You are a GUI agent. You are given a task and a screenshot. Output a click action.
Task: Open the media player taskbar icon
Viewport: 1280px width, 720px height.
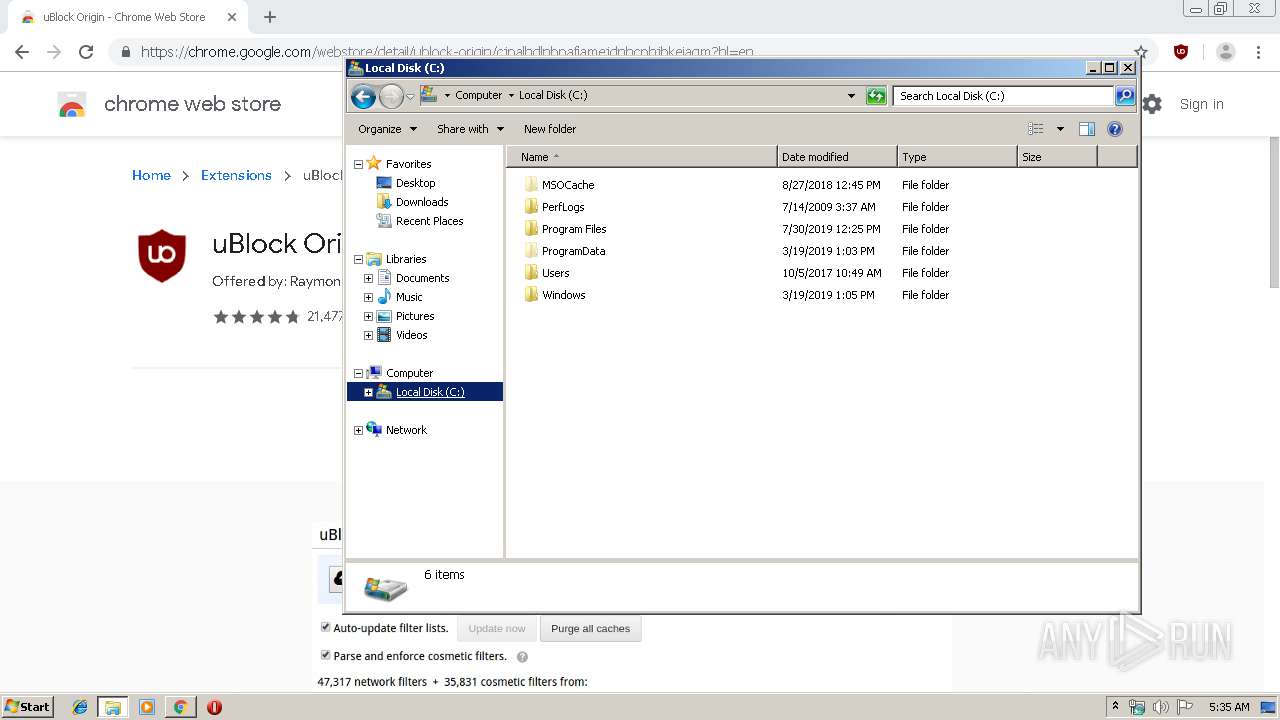point(147,707)
